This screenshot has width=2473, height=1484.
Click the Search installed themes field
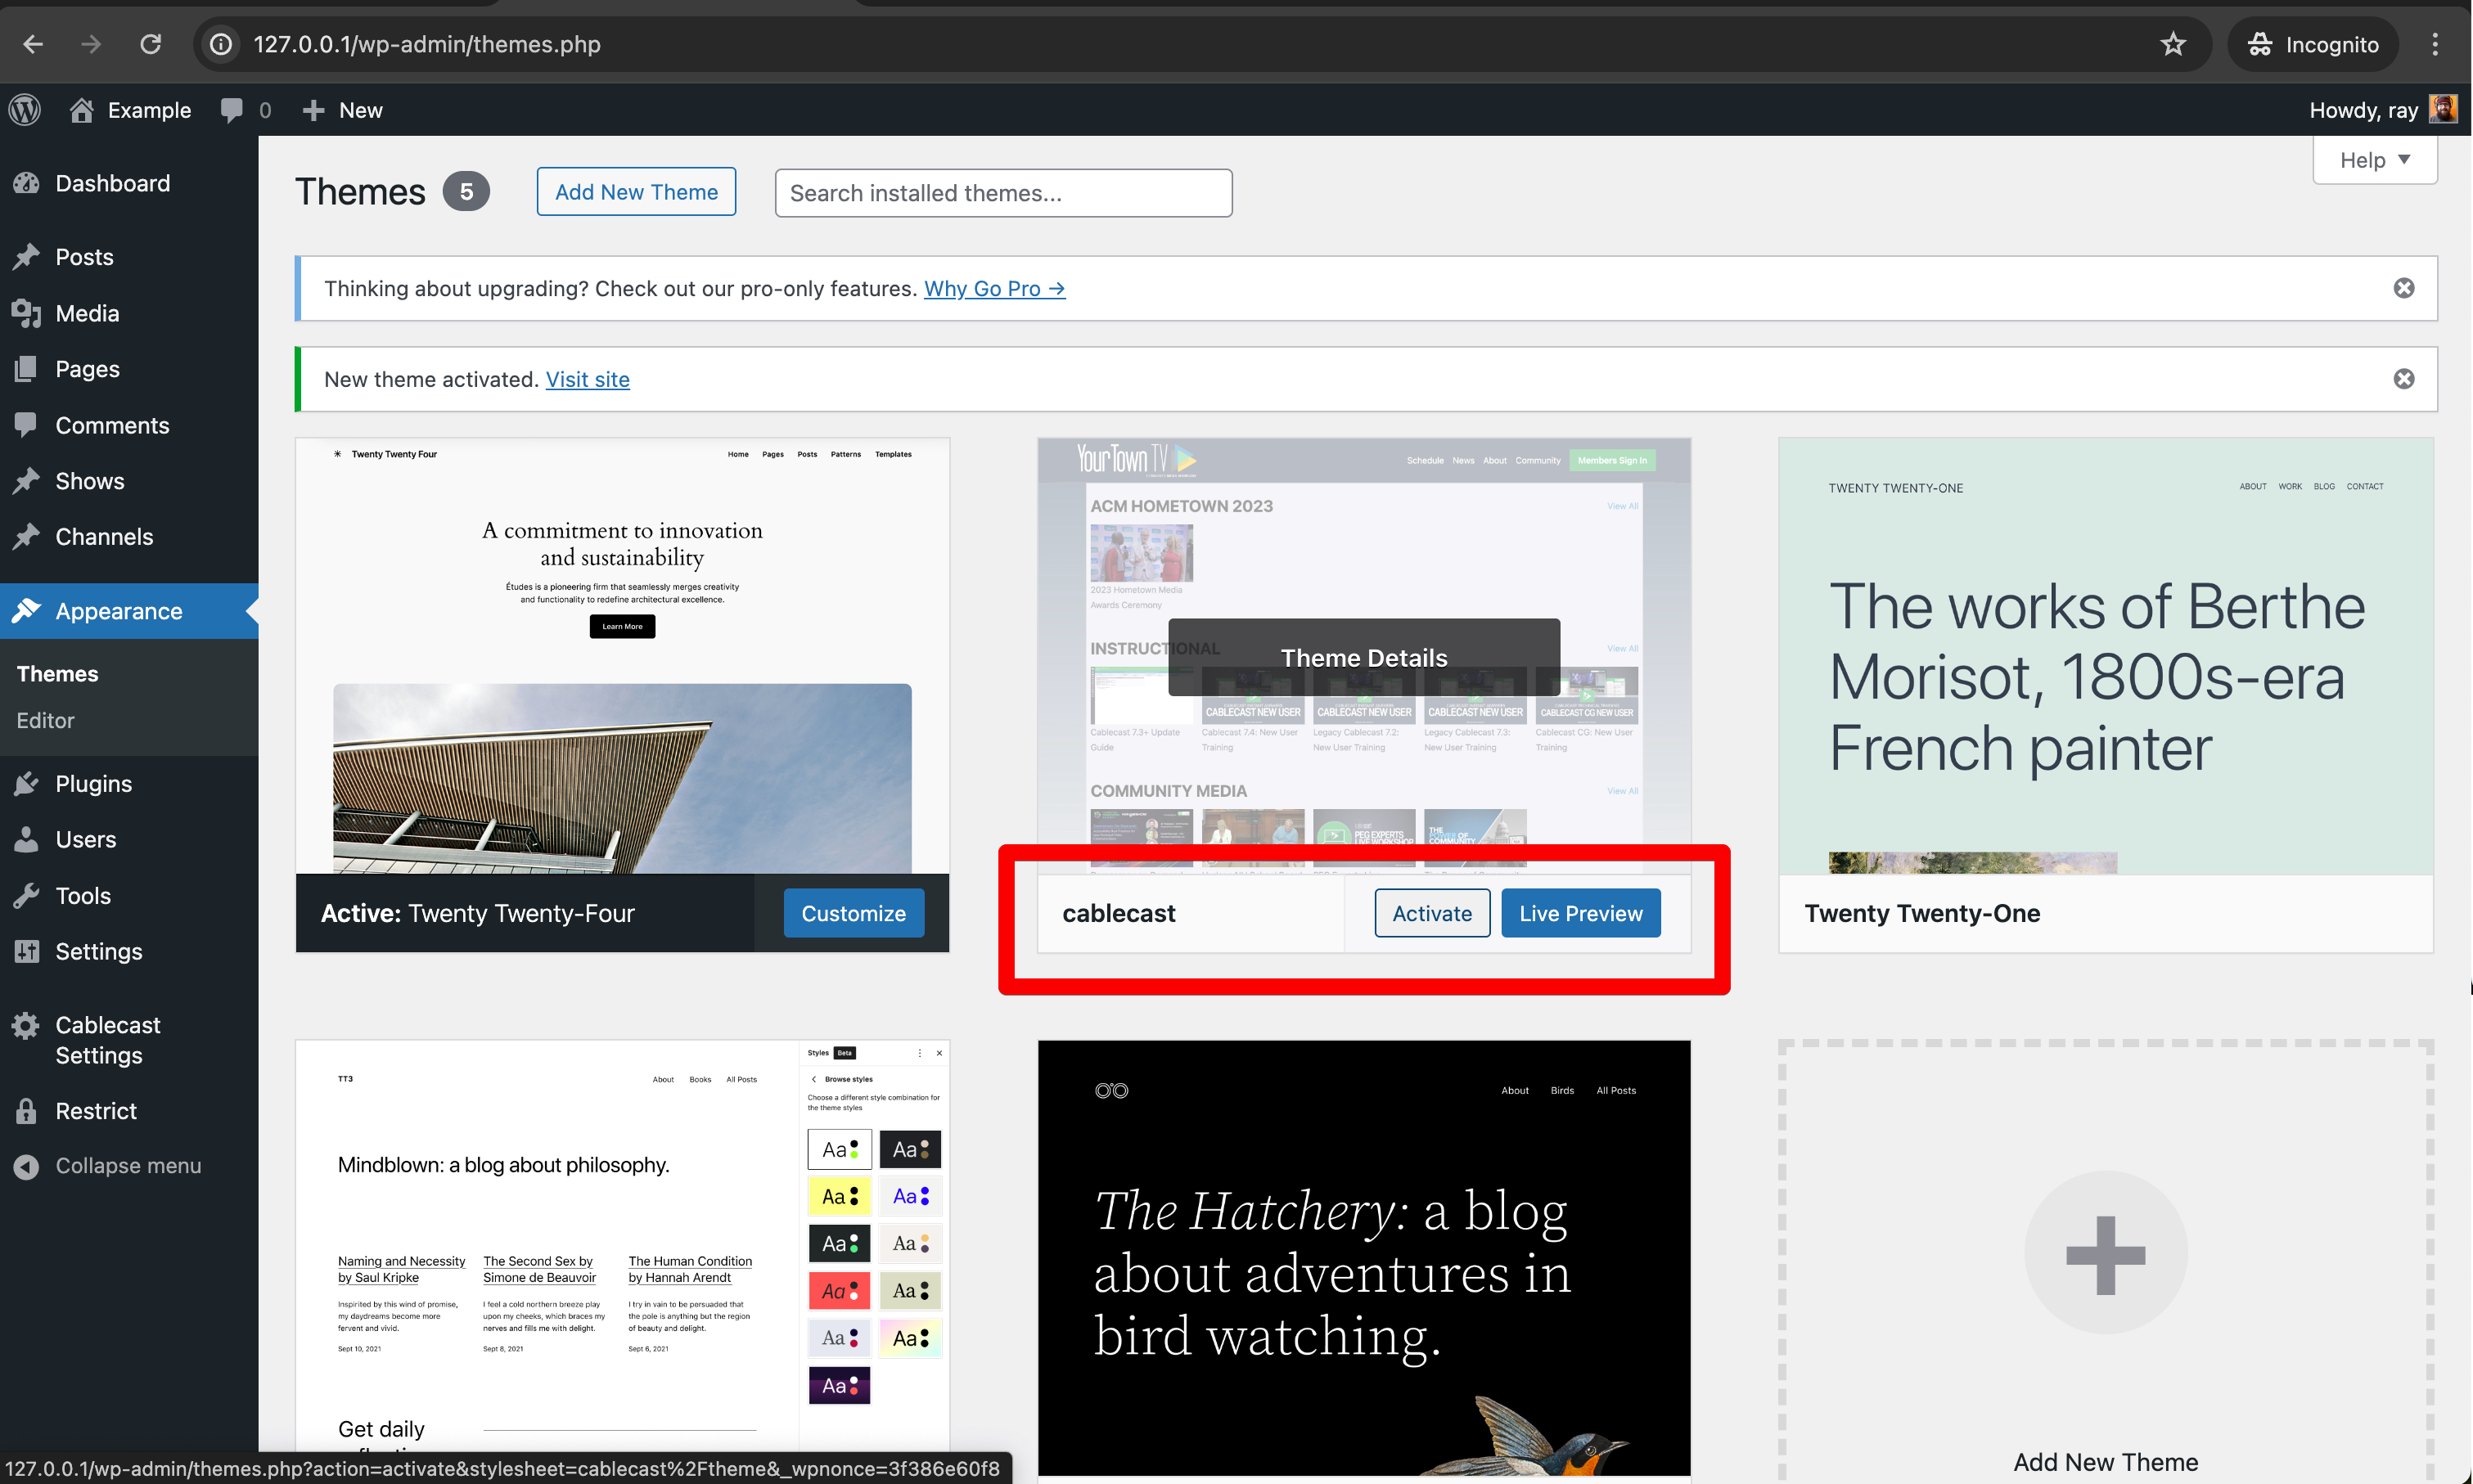[1003, 193]
